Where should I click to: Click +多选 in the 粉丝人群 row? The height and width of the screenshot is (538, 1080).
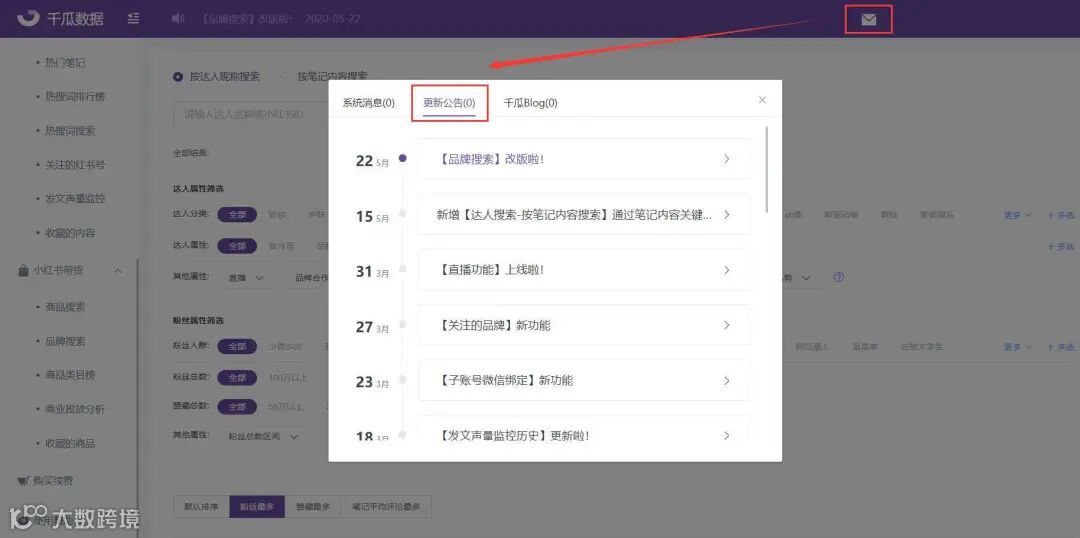[1060, 347]
